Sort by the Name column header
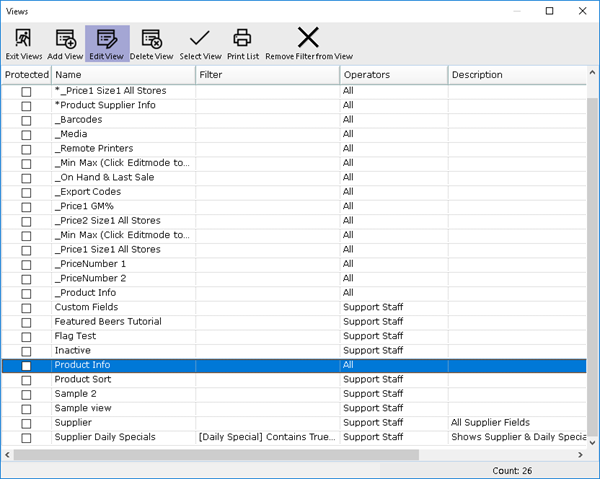The height and width of the screenshot is (479, 600). pyautogui.click(x=123, y=75)
